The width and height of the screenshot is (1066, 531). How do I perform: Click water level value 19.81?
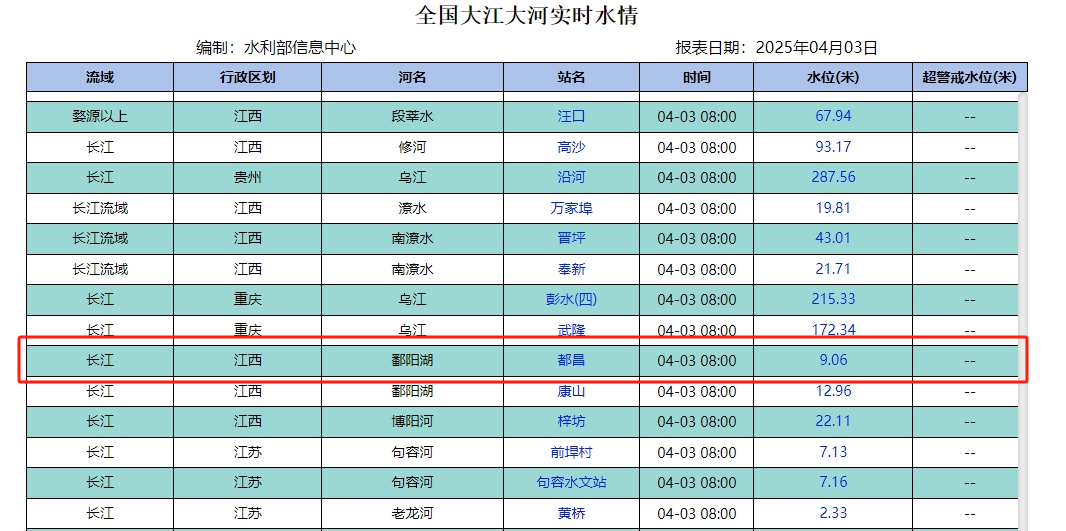(833, 207)
